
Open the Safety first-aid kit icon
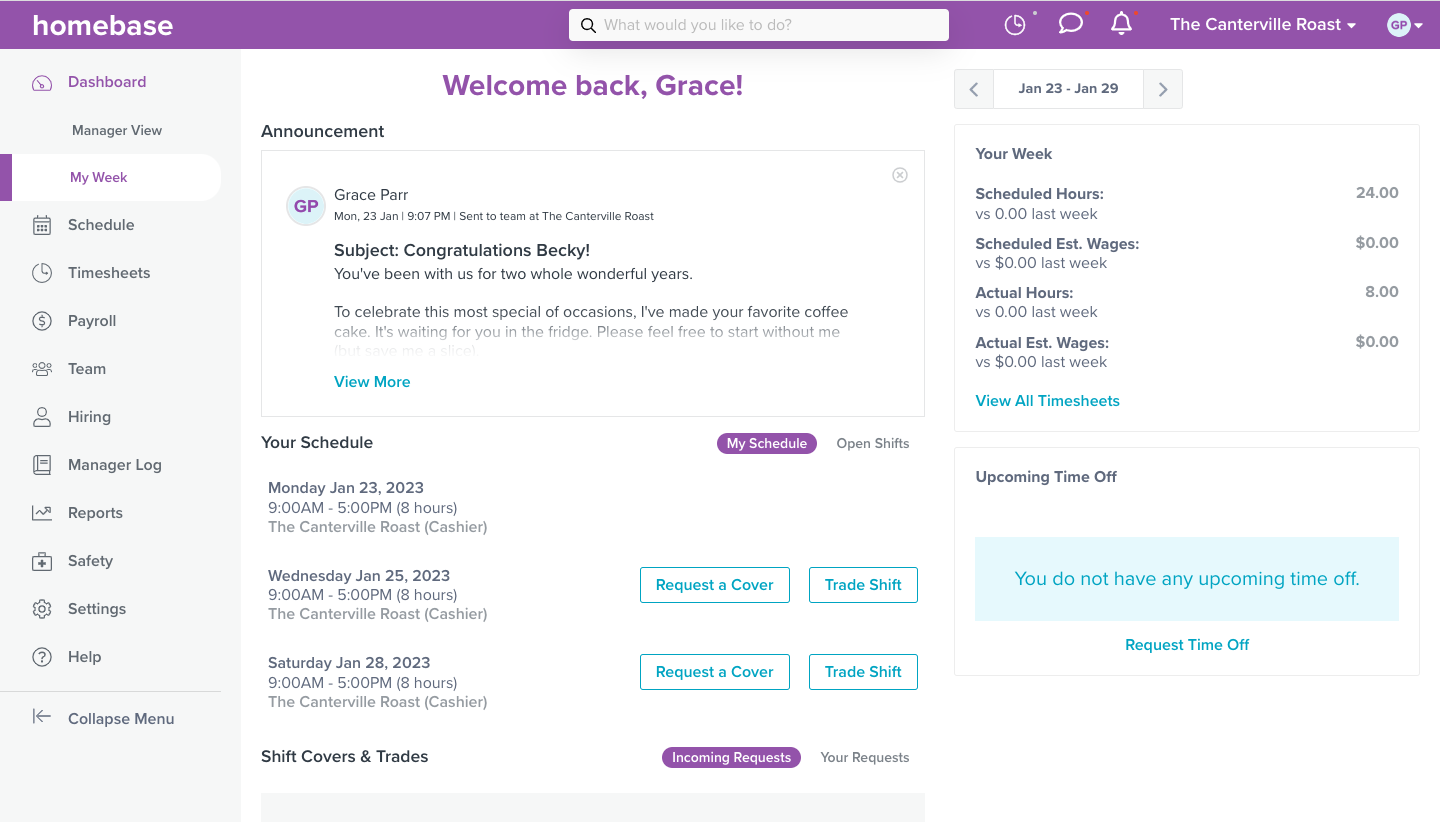(x=42, y=561)
